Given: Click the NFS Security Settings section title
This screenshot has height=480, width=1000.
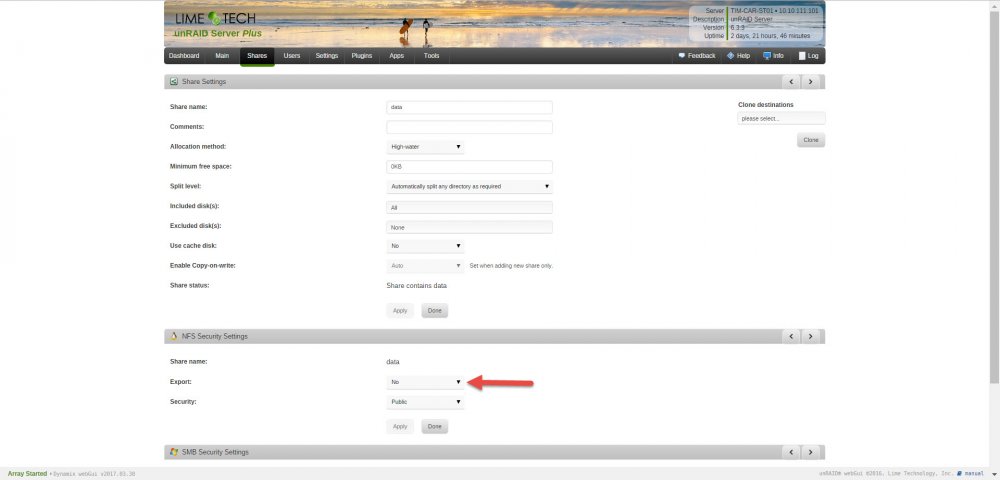Looking at the screenshot, I should tap(215, 336).
